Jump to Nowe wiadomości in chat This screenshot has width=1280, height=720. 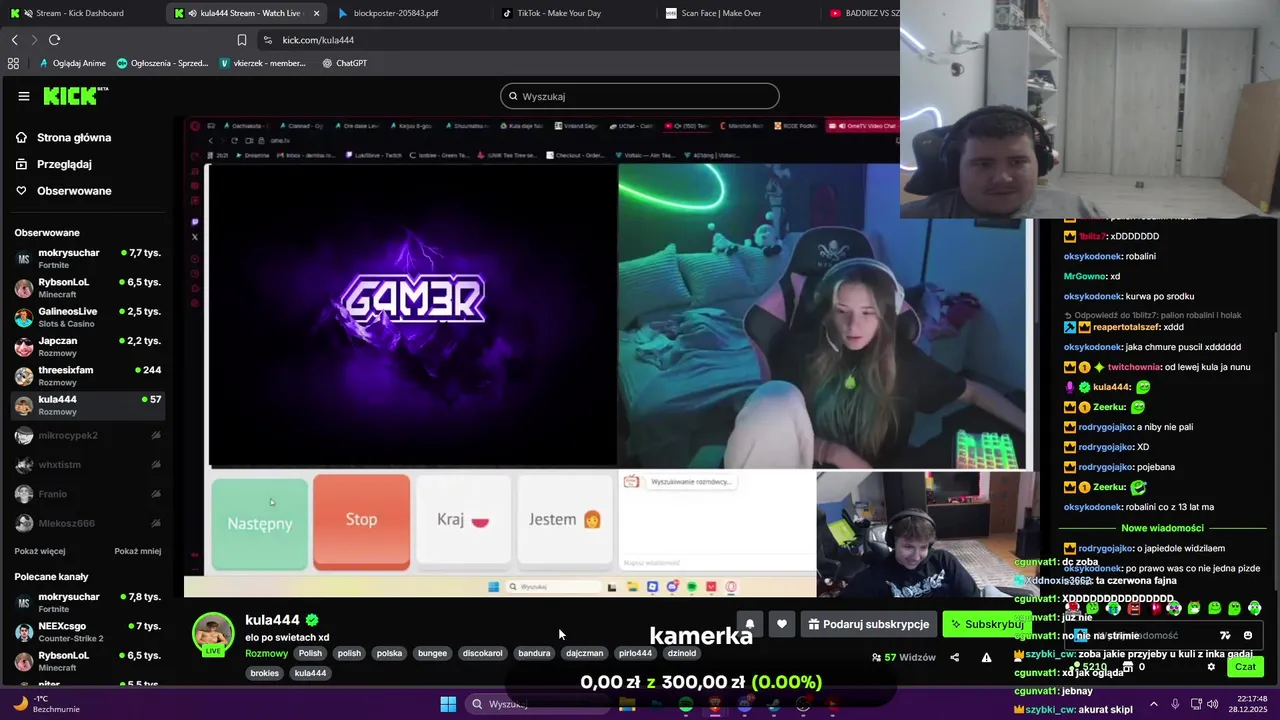(1162, 528)
